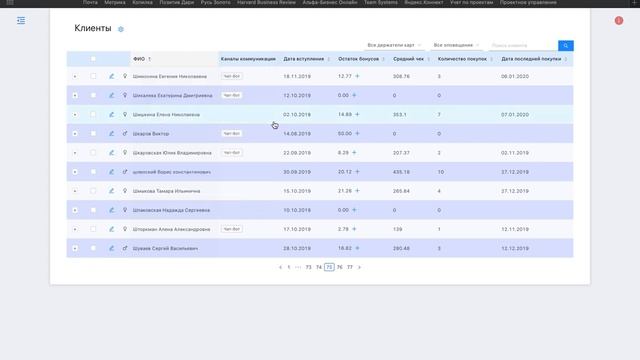Click the blue search magnifier button
This screenshot has height=360, width=640.
coord(565,46)
